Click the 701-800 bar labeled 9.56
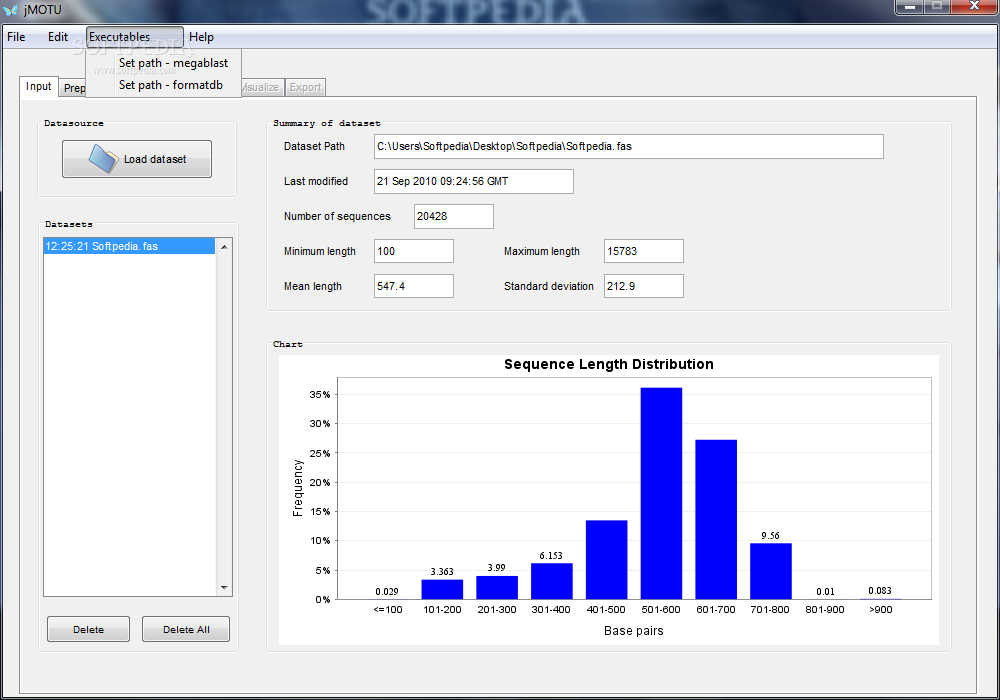The image size is (1000, 700). coord(770,571)
